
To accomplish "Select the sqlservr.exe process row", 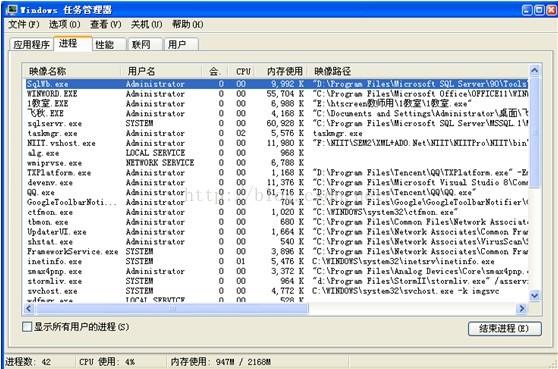I will [x=277, y=123].
